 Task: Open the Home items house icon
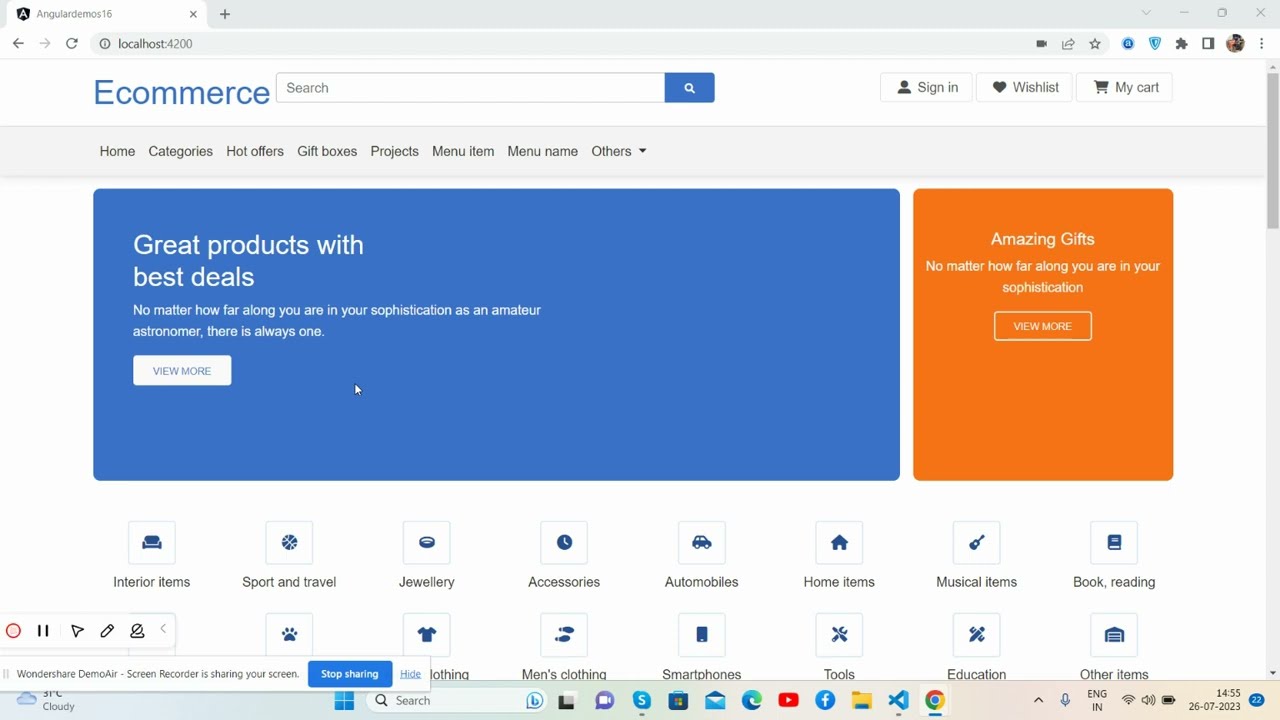point(839,543)
